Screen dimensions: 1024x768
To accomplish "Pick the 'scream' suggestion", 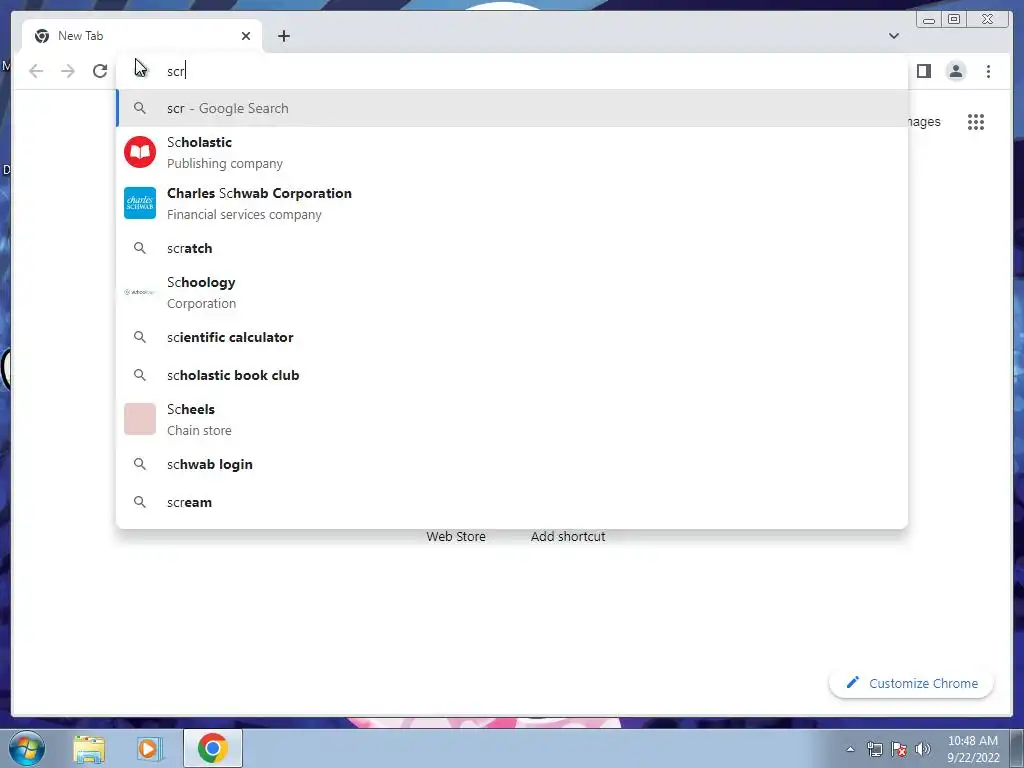I will point(512,502).
